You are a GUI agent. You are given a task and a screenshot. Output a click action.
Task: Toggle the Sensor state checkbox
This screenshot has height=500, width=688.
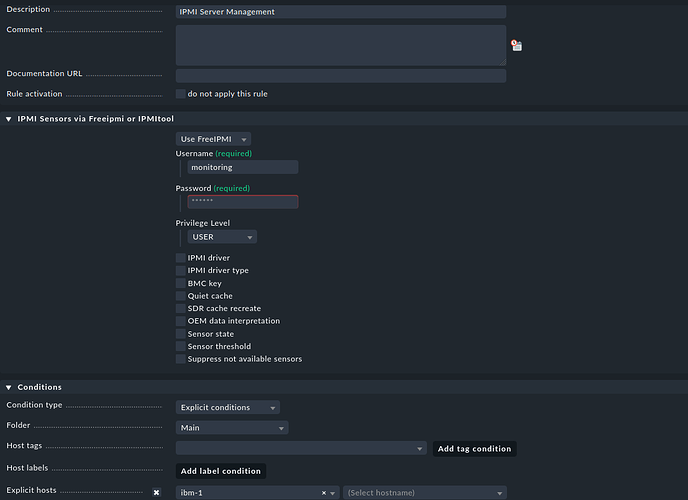point(180,334)
